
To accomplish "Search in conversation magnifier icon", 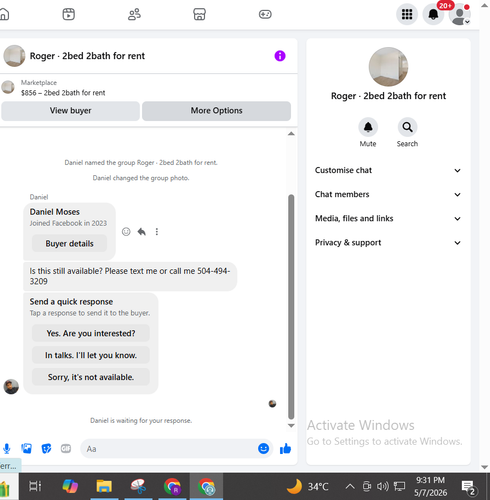I will coord(407,127).
